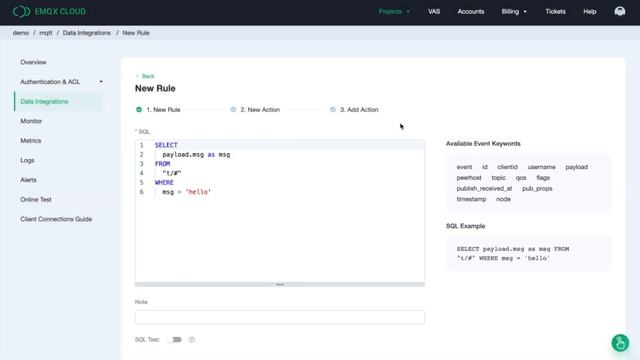Viewport: 640px width, 360px height.
Task: Open Online Test in sidebar
Action: (36, 199)
